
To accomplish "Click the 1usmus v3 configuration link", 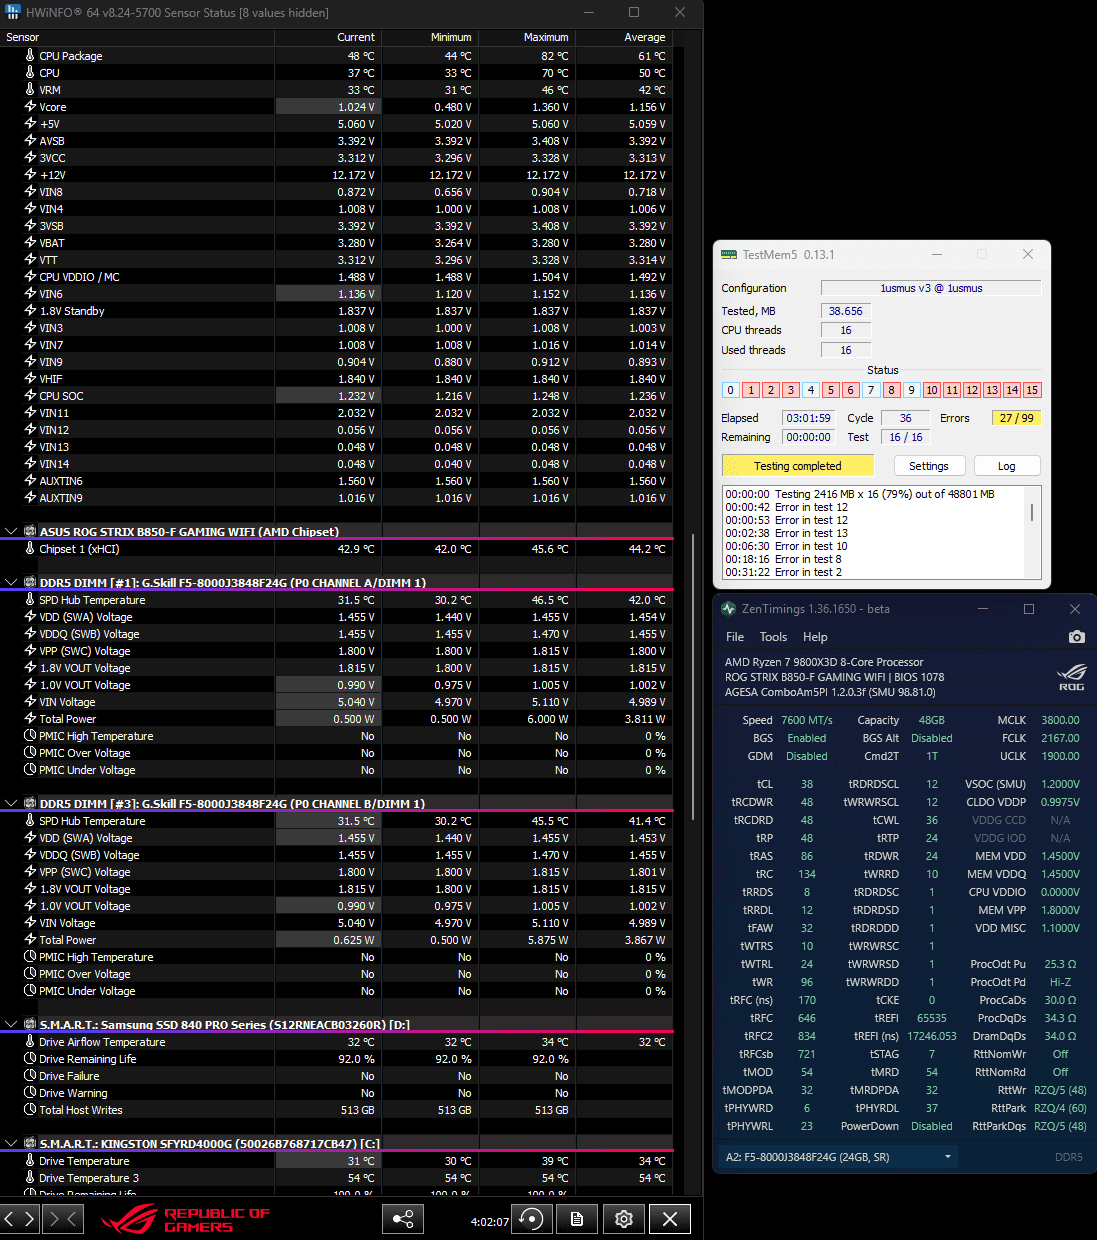I will tap(931, 288).
